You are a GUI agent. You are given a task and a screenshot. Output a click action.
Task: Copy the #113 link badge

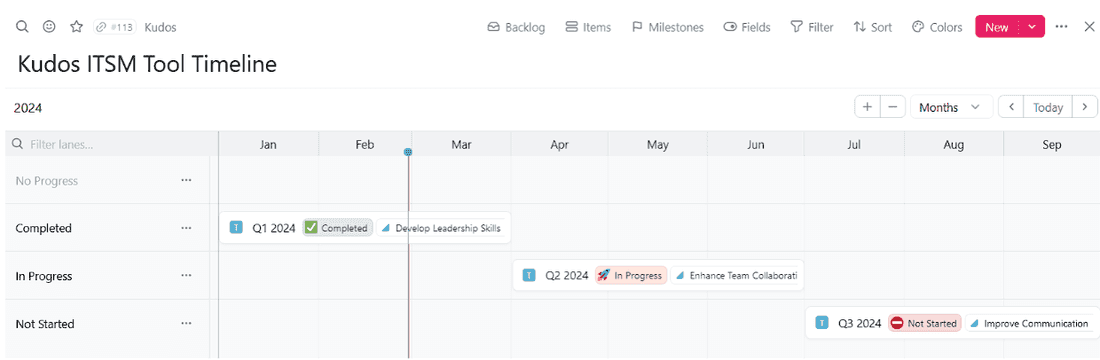pyautogui.click(x=115, y=27)
